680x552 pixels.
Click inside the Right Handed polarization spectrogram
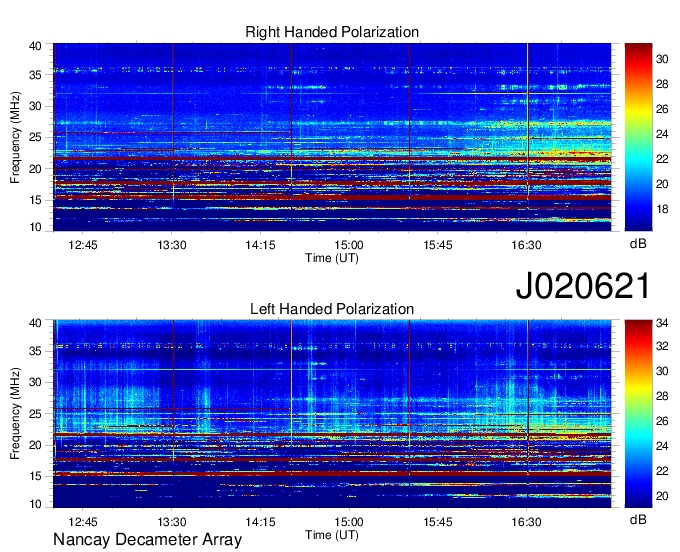click(332, 137)
